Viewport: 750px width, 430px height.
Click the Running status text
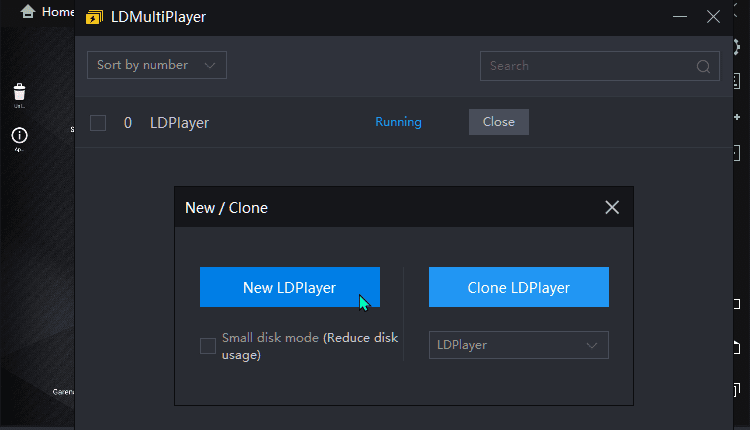click(398, 122)
